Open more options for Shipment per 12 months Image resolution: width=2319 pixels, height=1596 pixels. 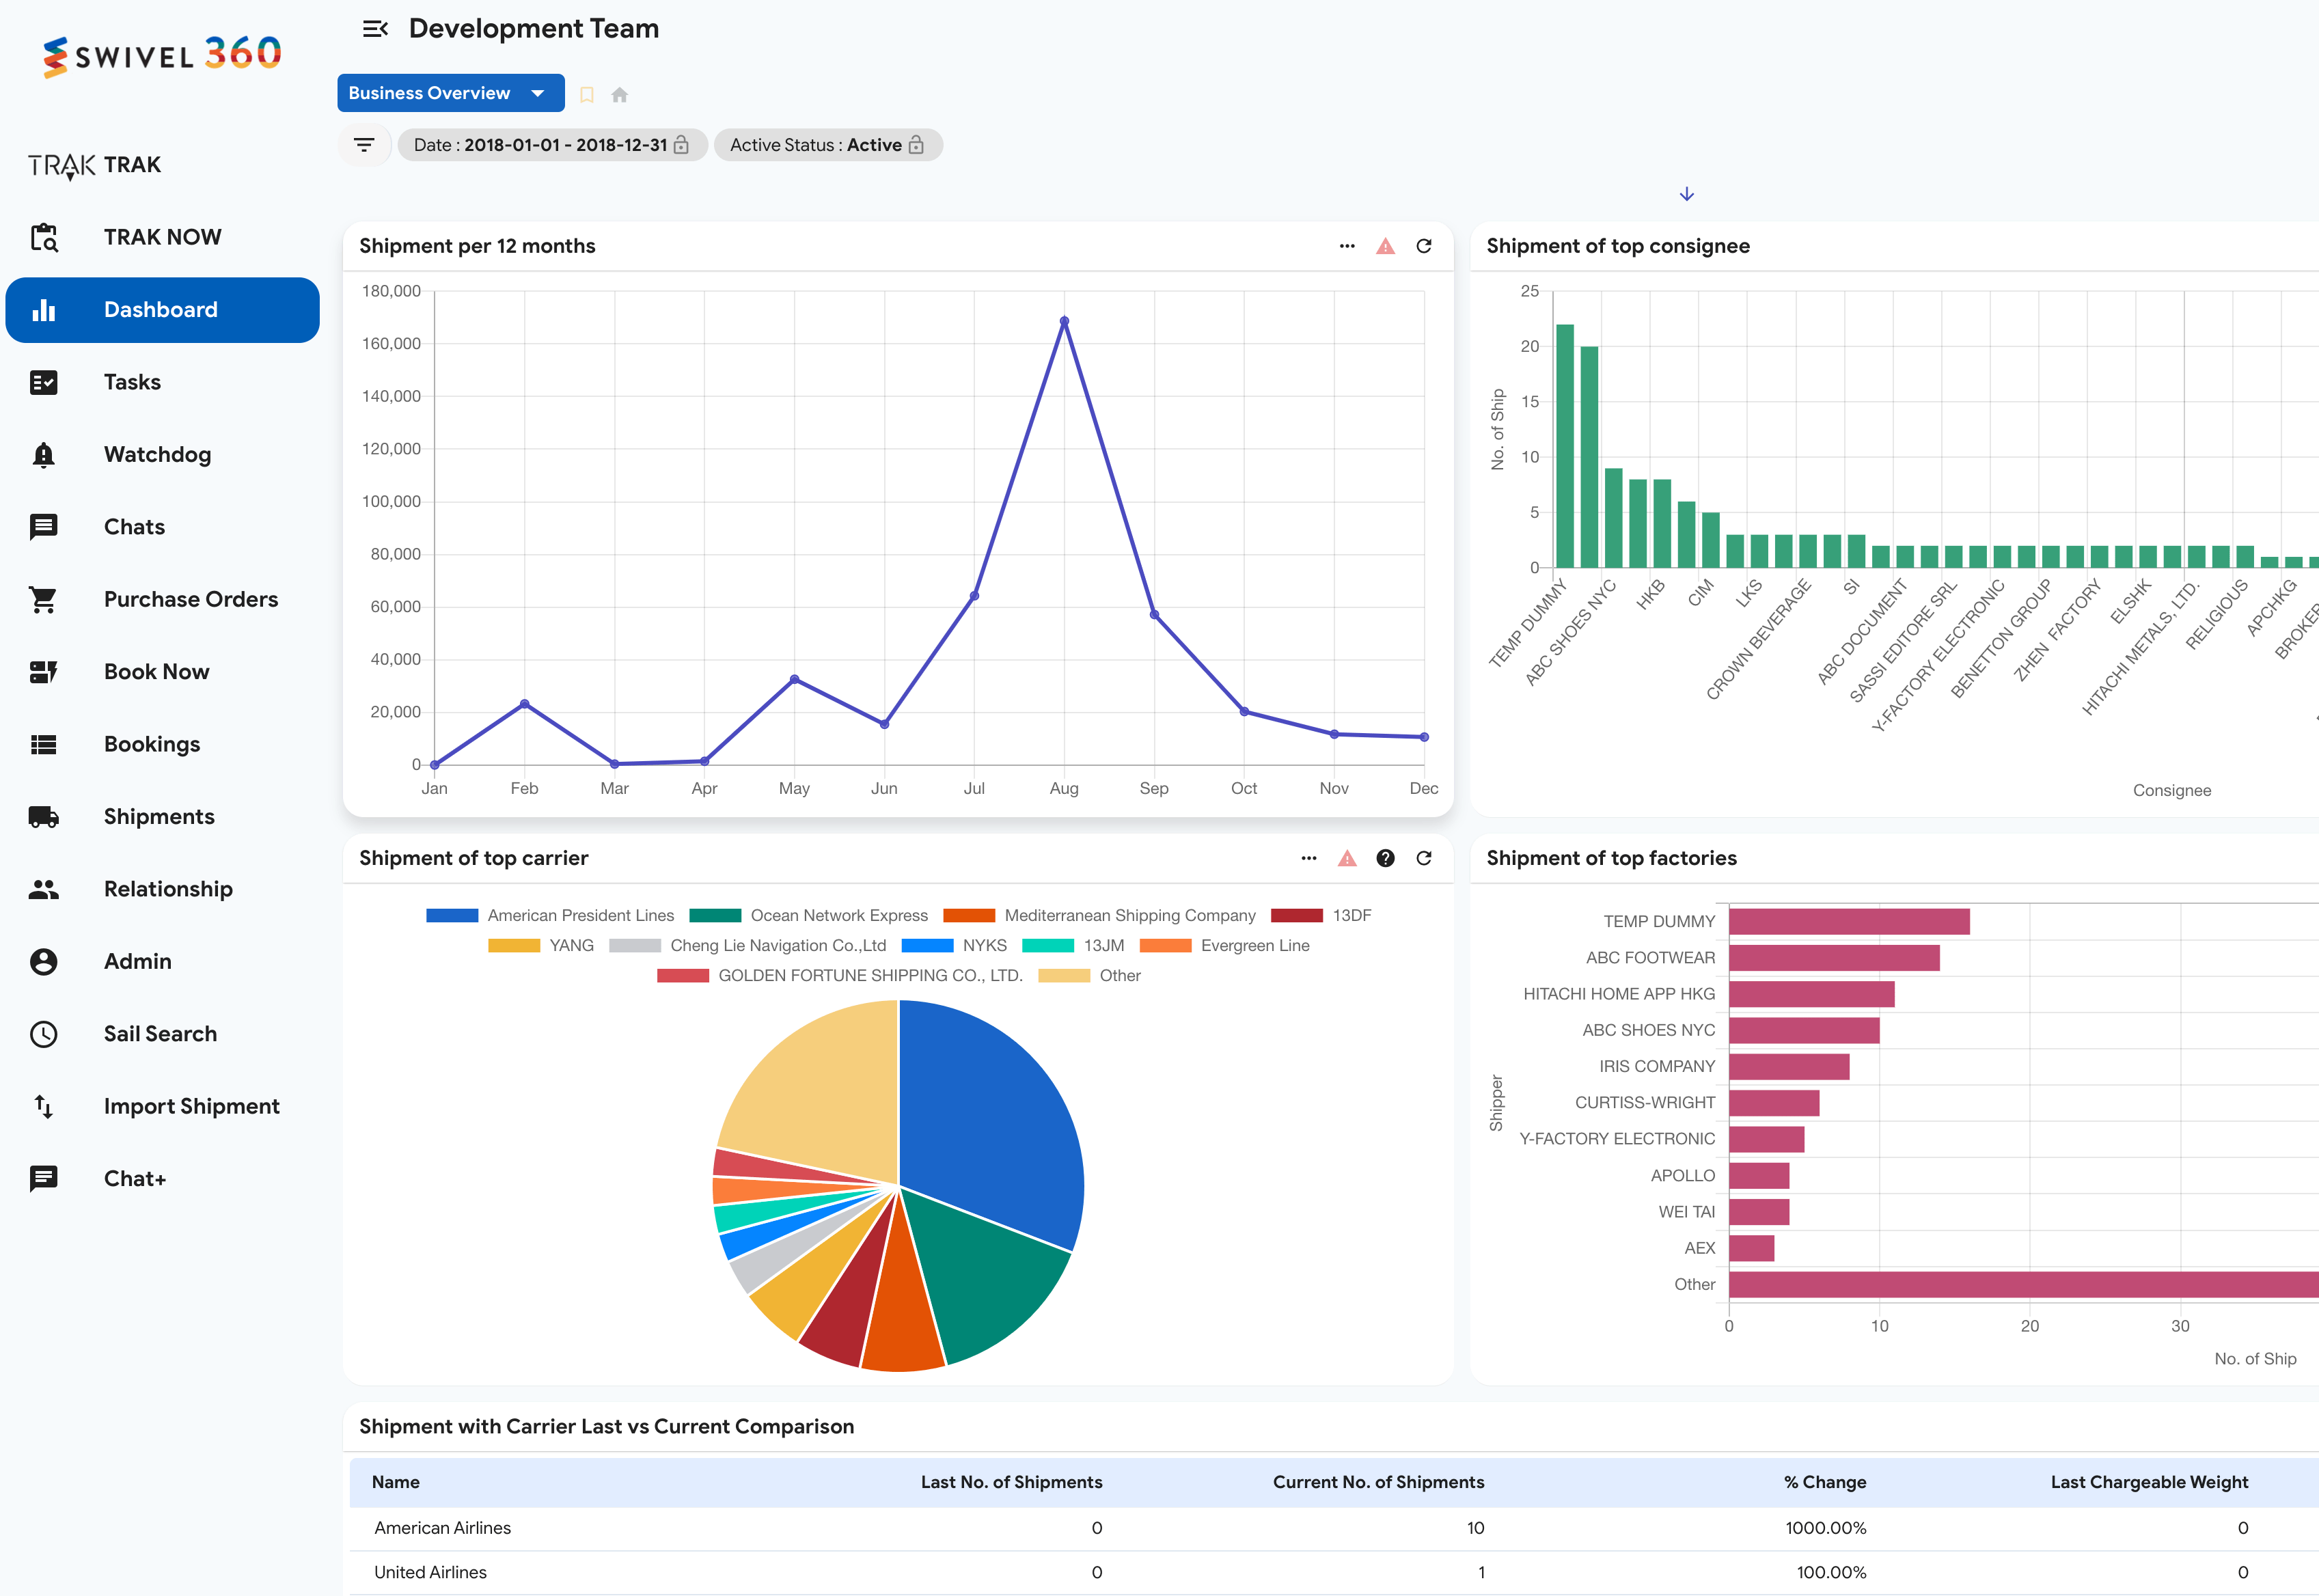pyautogui.click(x=1347, y=246)
